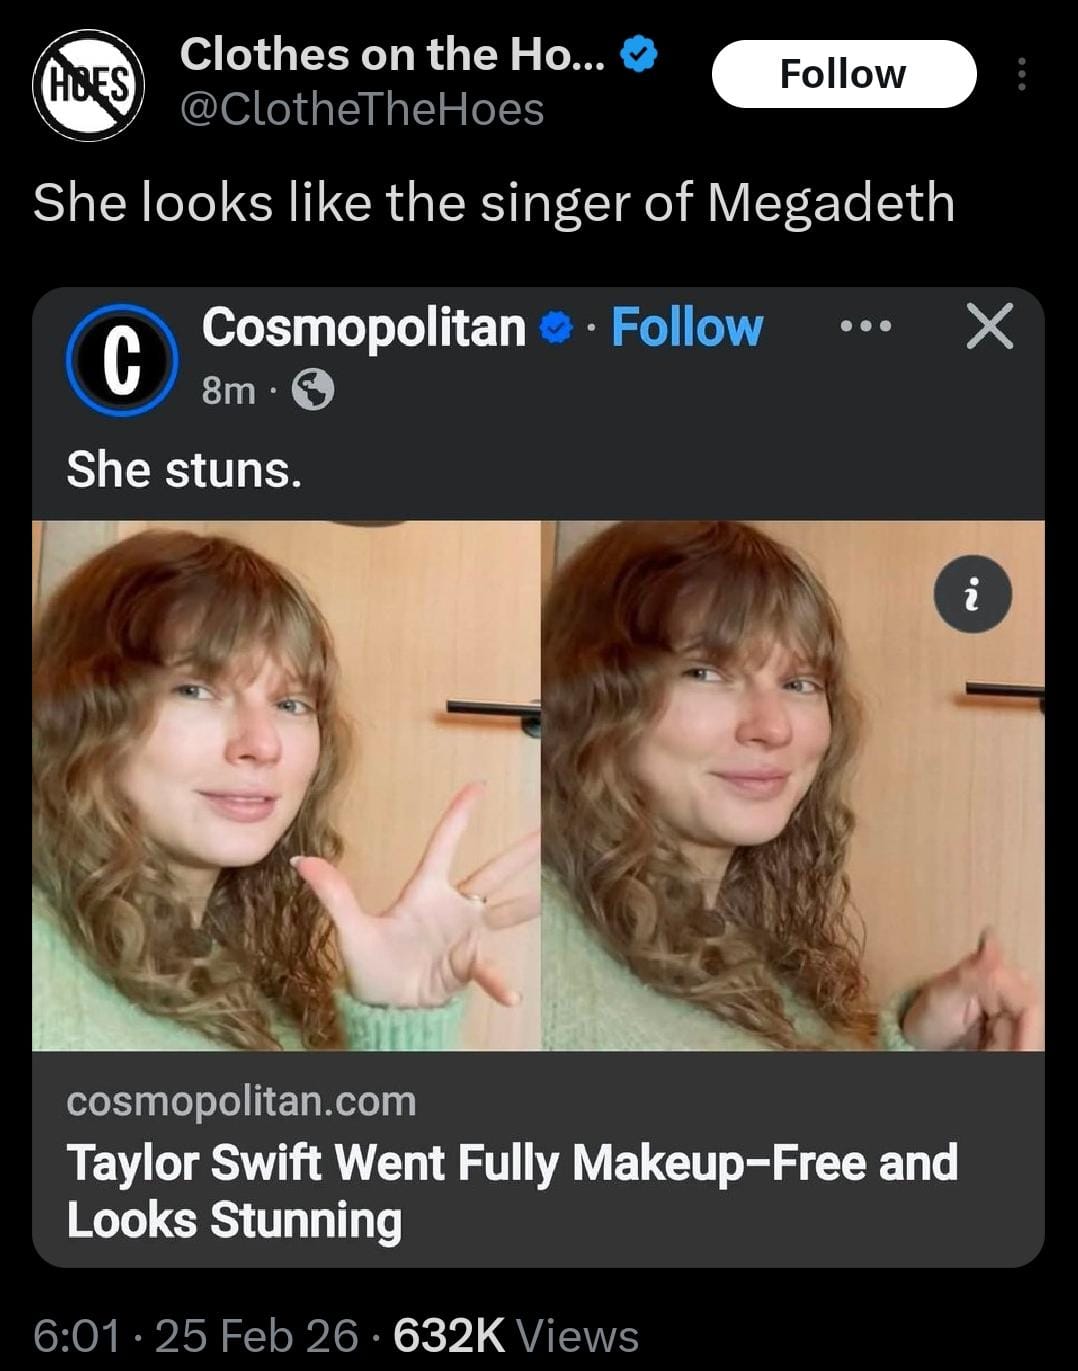Open the @ClotheTheHoes handle
The width and height of the screenshot is (1078, 1371).
(362, 109)
